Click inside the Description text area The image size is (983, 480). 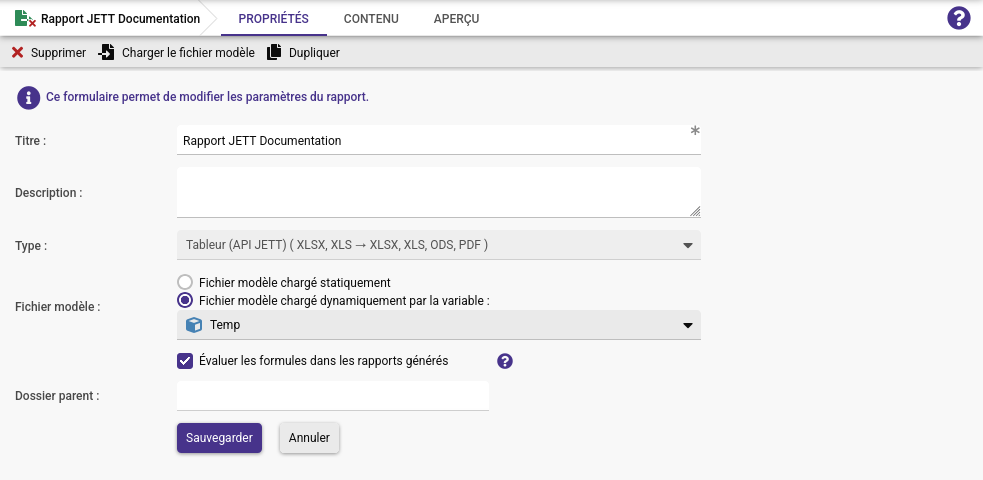click(439, 192)
